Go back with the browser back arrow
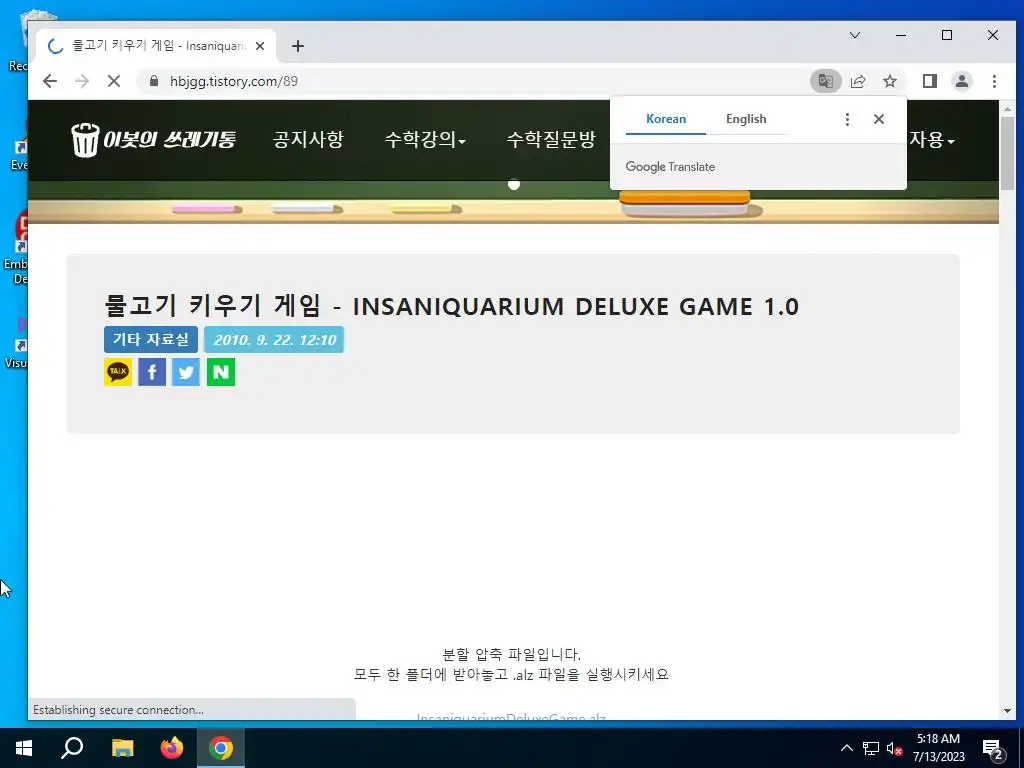The height and width of the screenshot is (768, 1024). pos(50,81)
